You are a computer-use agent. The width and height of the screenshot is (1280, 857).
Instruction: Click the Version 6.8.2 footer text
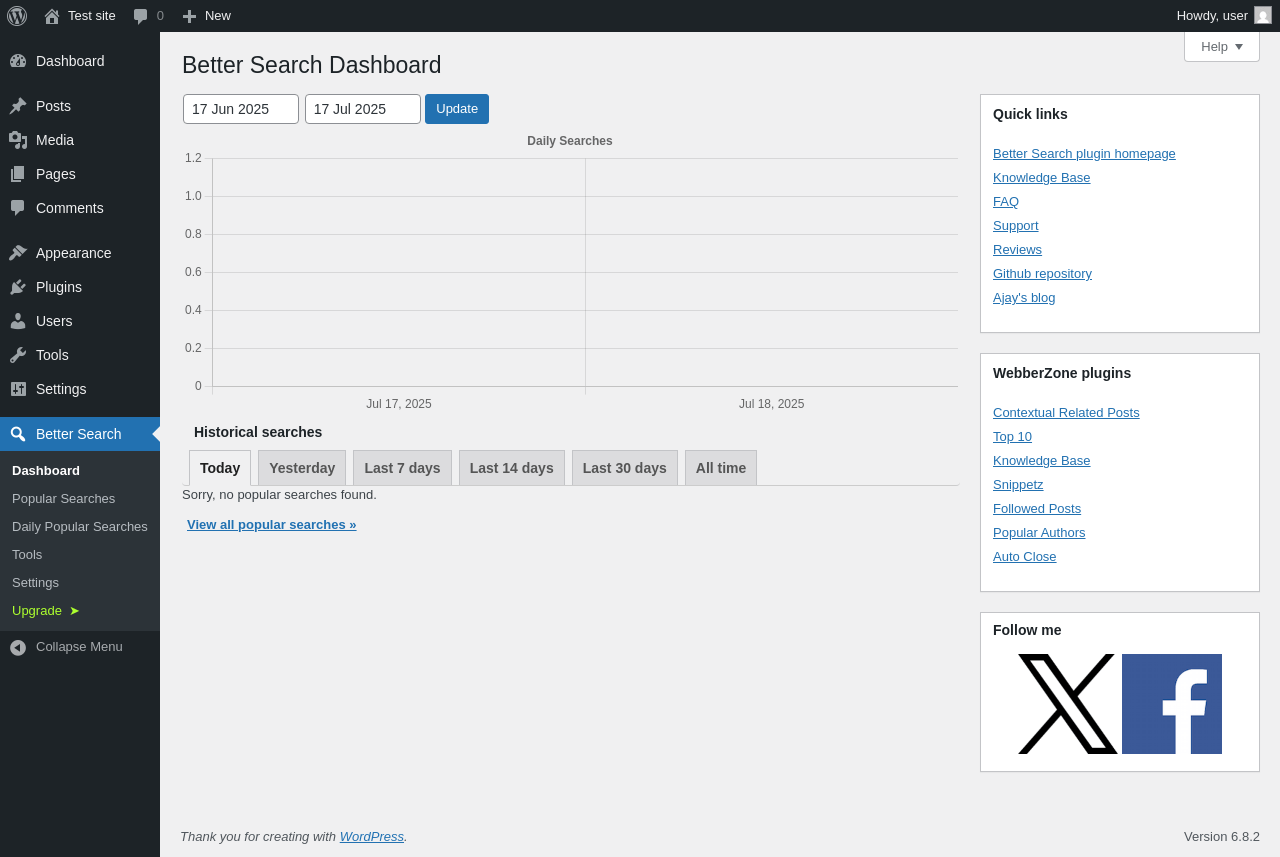1222,836
